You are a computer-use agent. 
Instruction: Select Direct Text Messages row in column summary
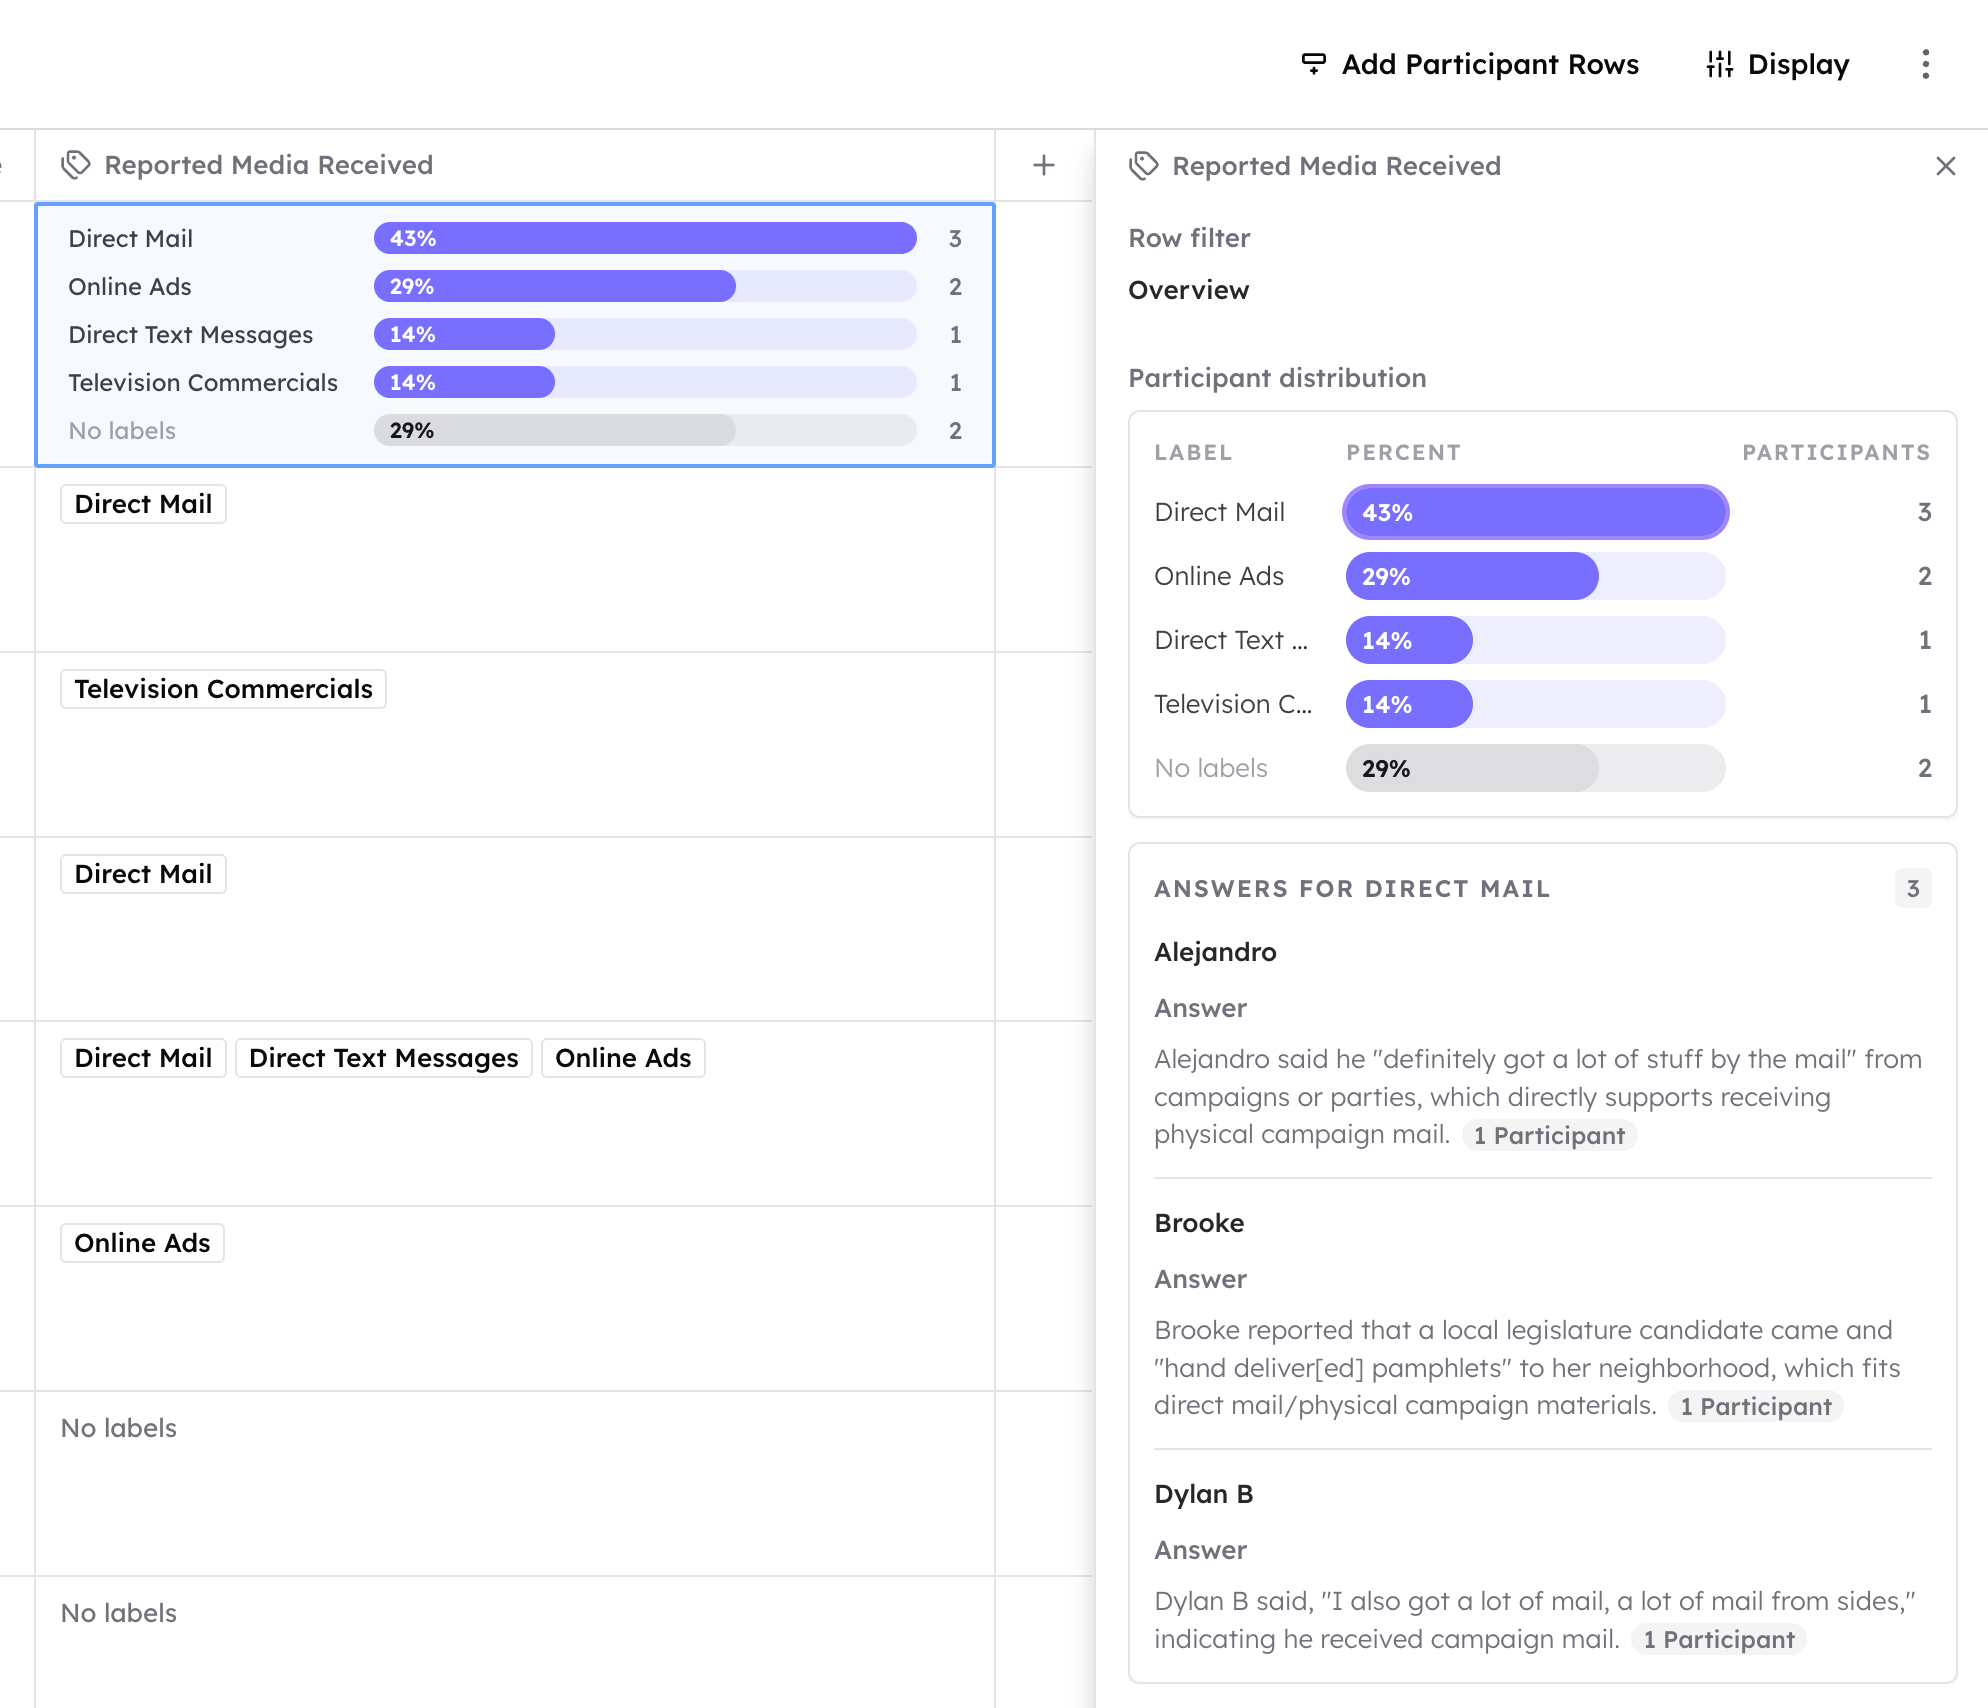pyautogui.click(x=515, y=334)
